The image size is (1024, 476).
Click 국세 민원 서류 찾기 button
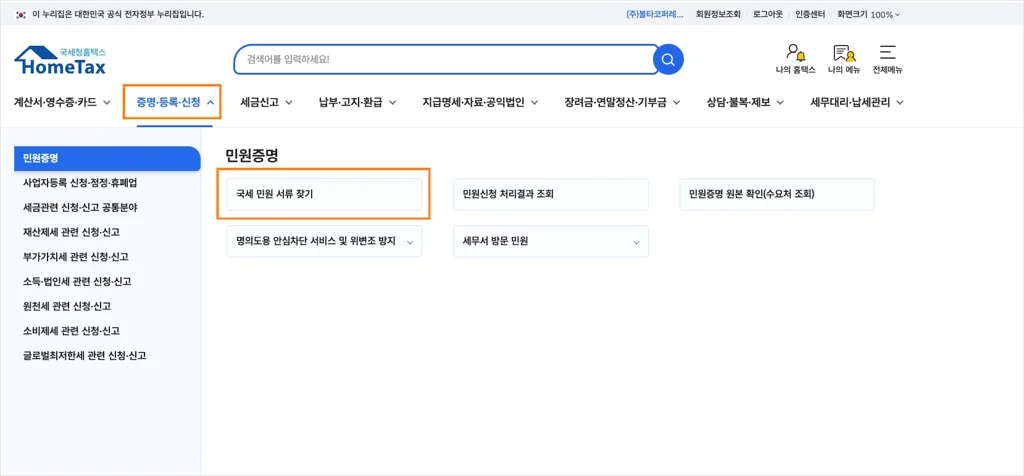pos(324,194)
